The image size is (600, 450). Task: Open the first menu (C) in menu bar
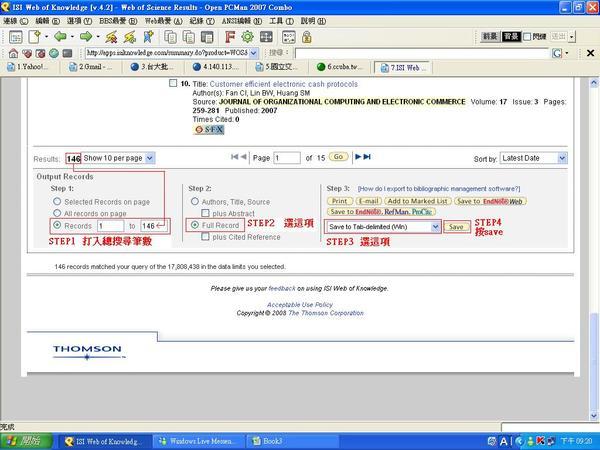(16, 21)
